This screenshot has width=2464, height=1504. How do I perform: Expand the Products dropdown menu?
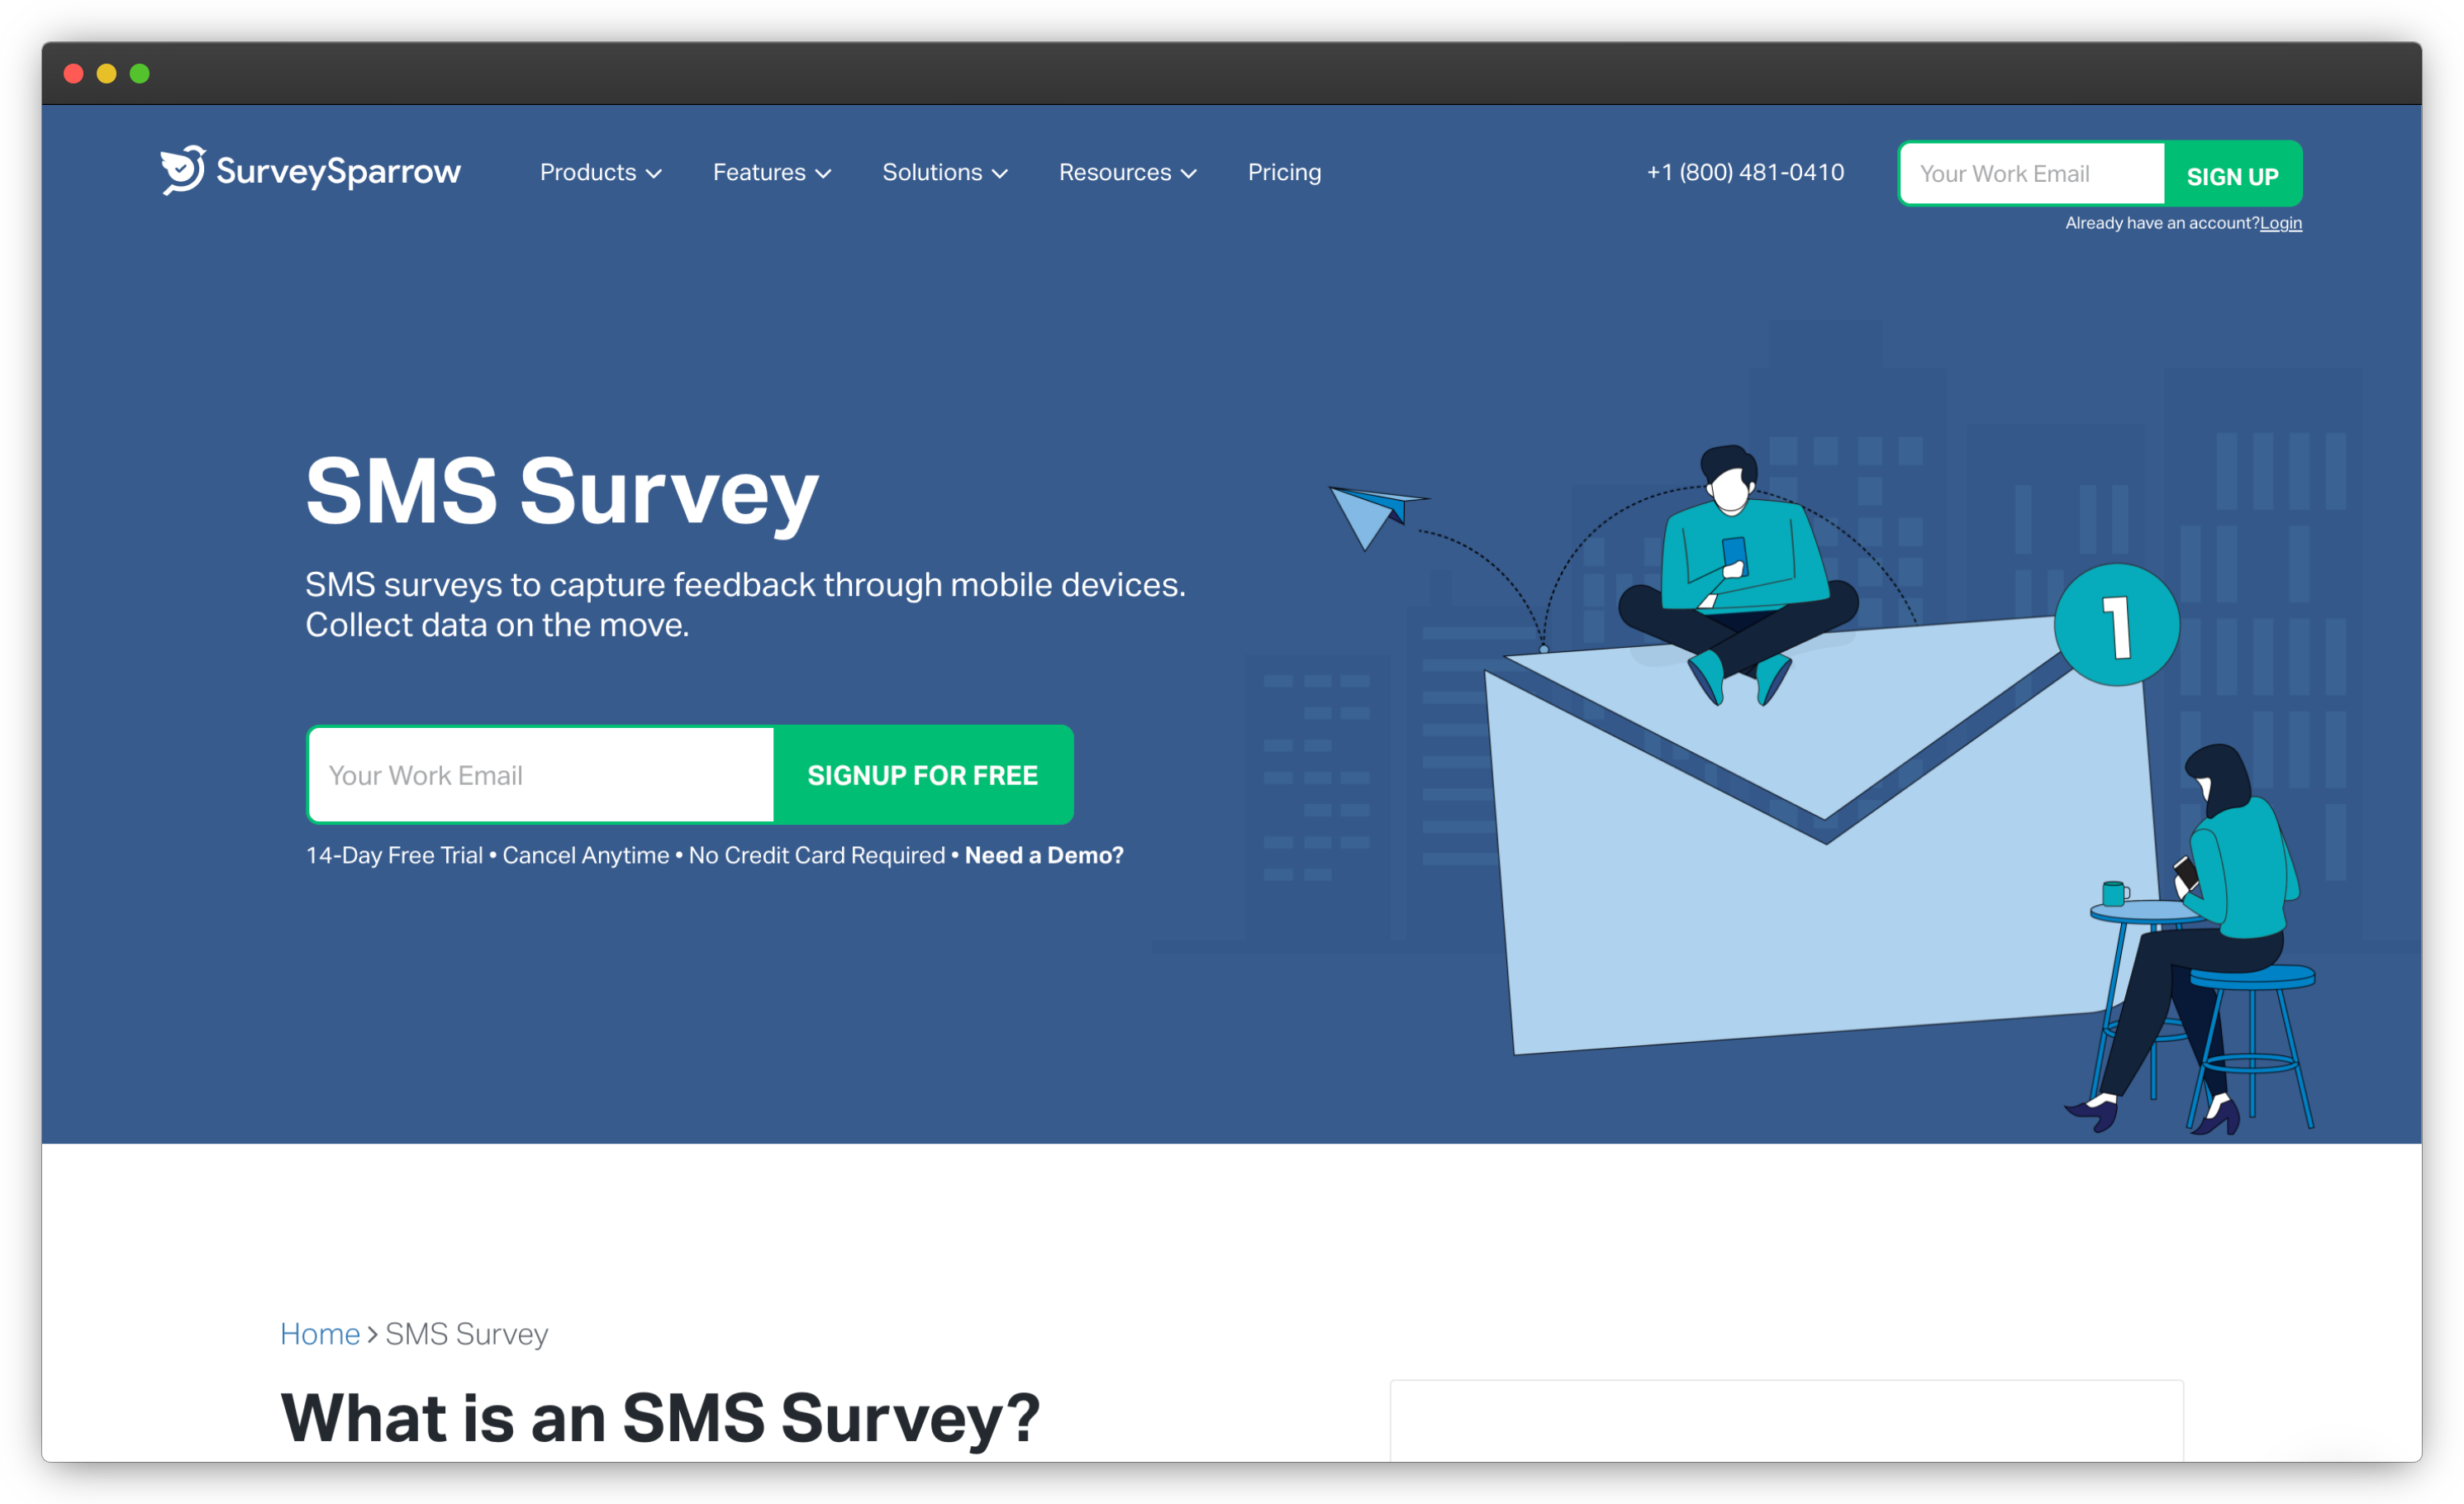pos(600,173)
